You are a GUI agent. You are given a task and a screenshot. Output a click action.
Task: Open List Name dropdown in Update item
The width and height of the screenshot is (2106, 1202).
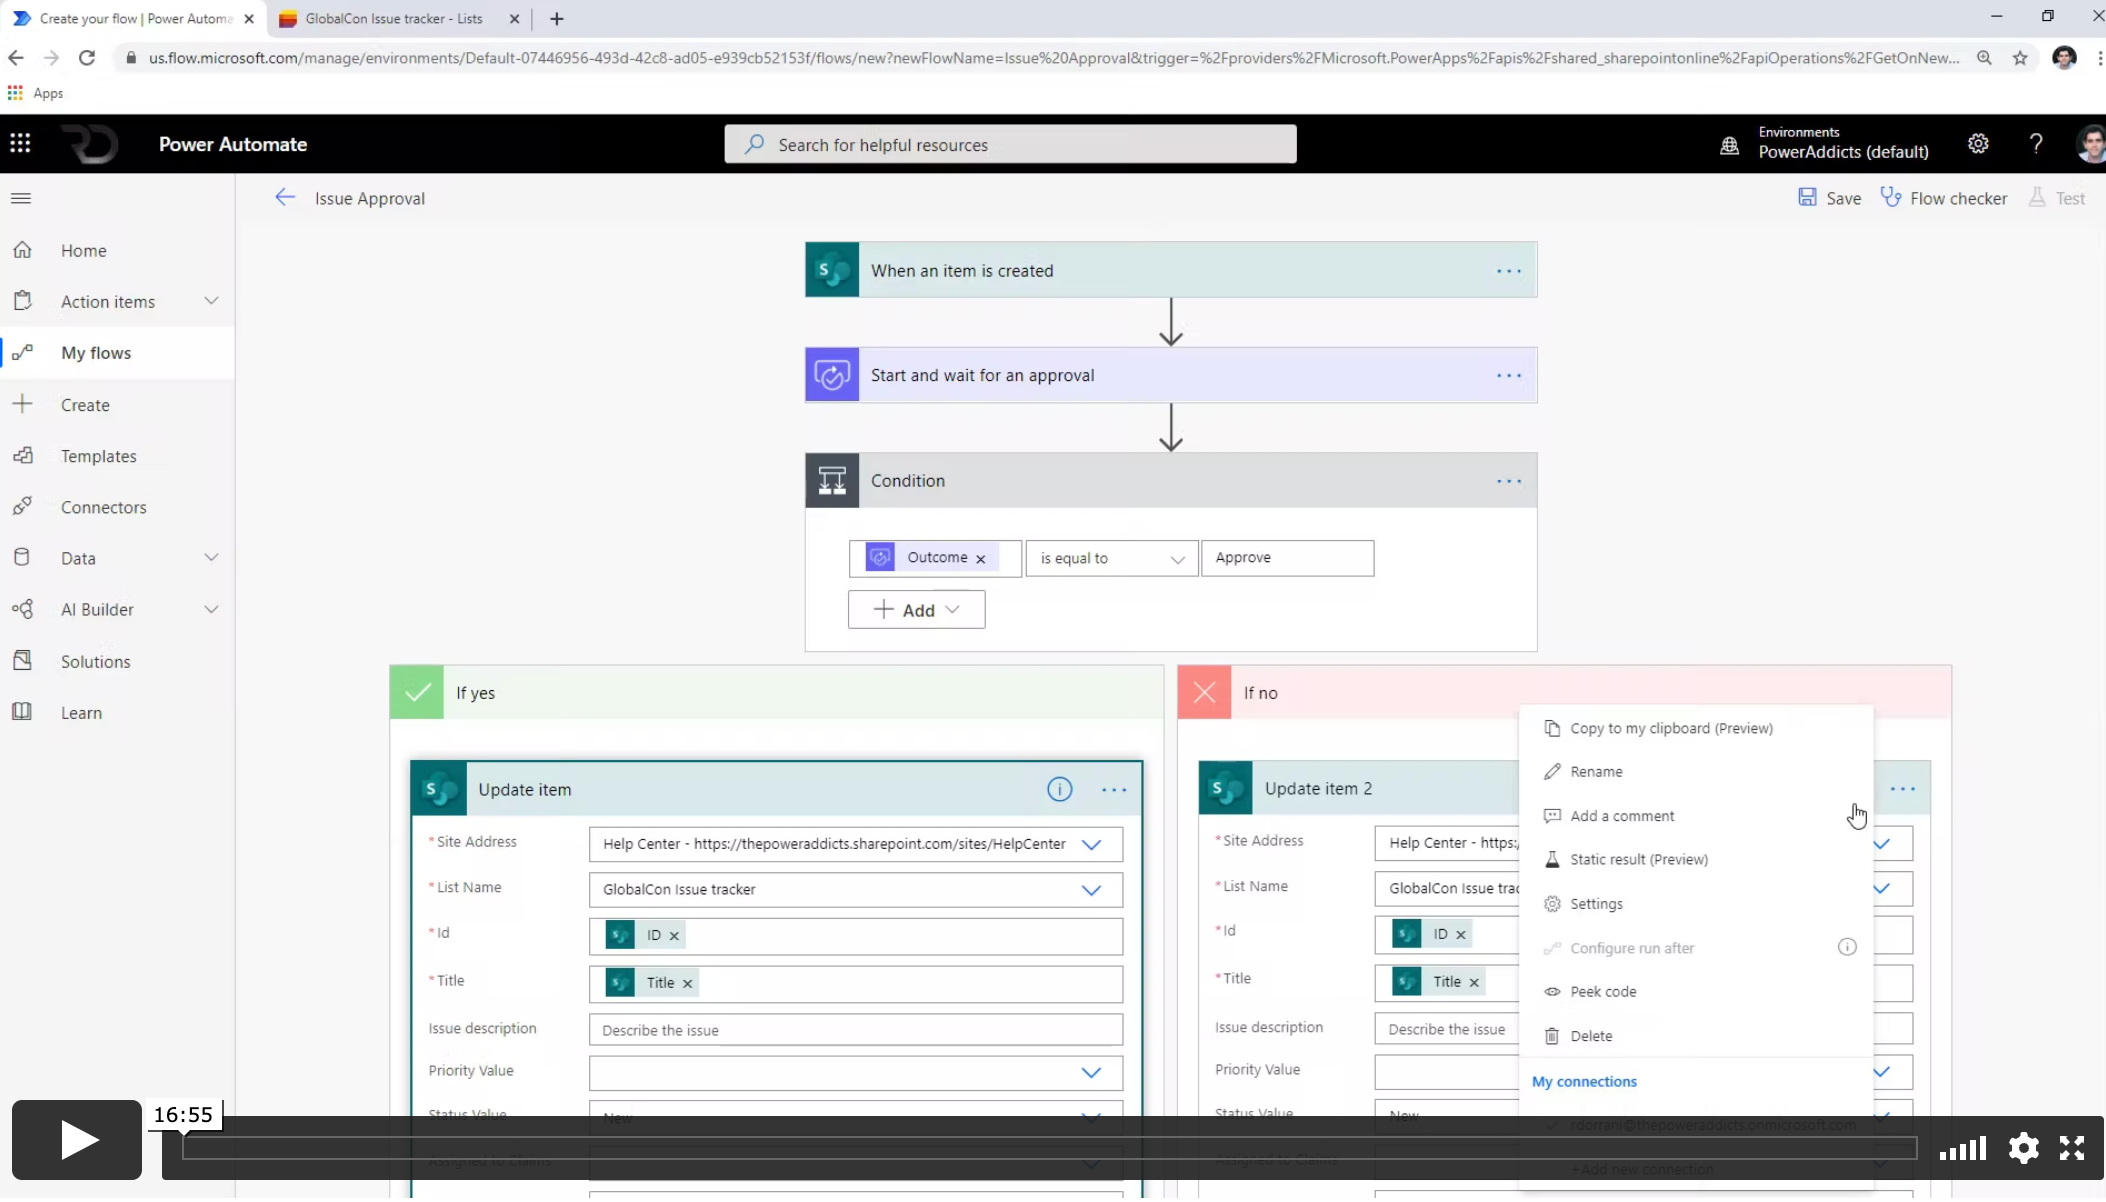point(1091,890)
